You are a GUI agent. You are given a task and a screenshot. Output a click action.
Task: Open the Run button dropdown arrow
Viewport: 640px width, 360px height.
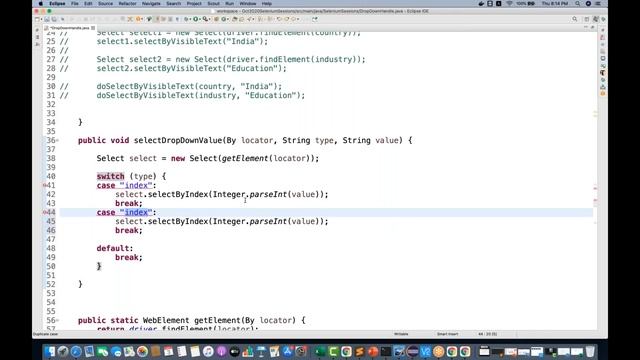(200, 19)
